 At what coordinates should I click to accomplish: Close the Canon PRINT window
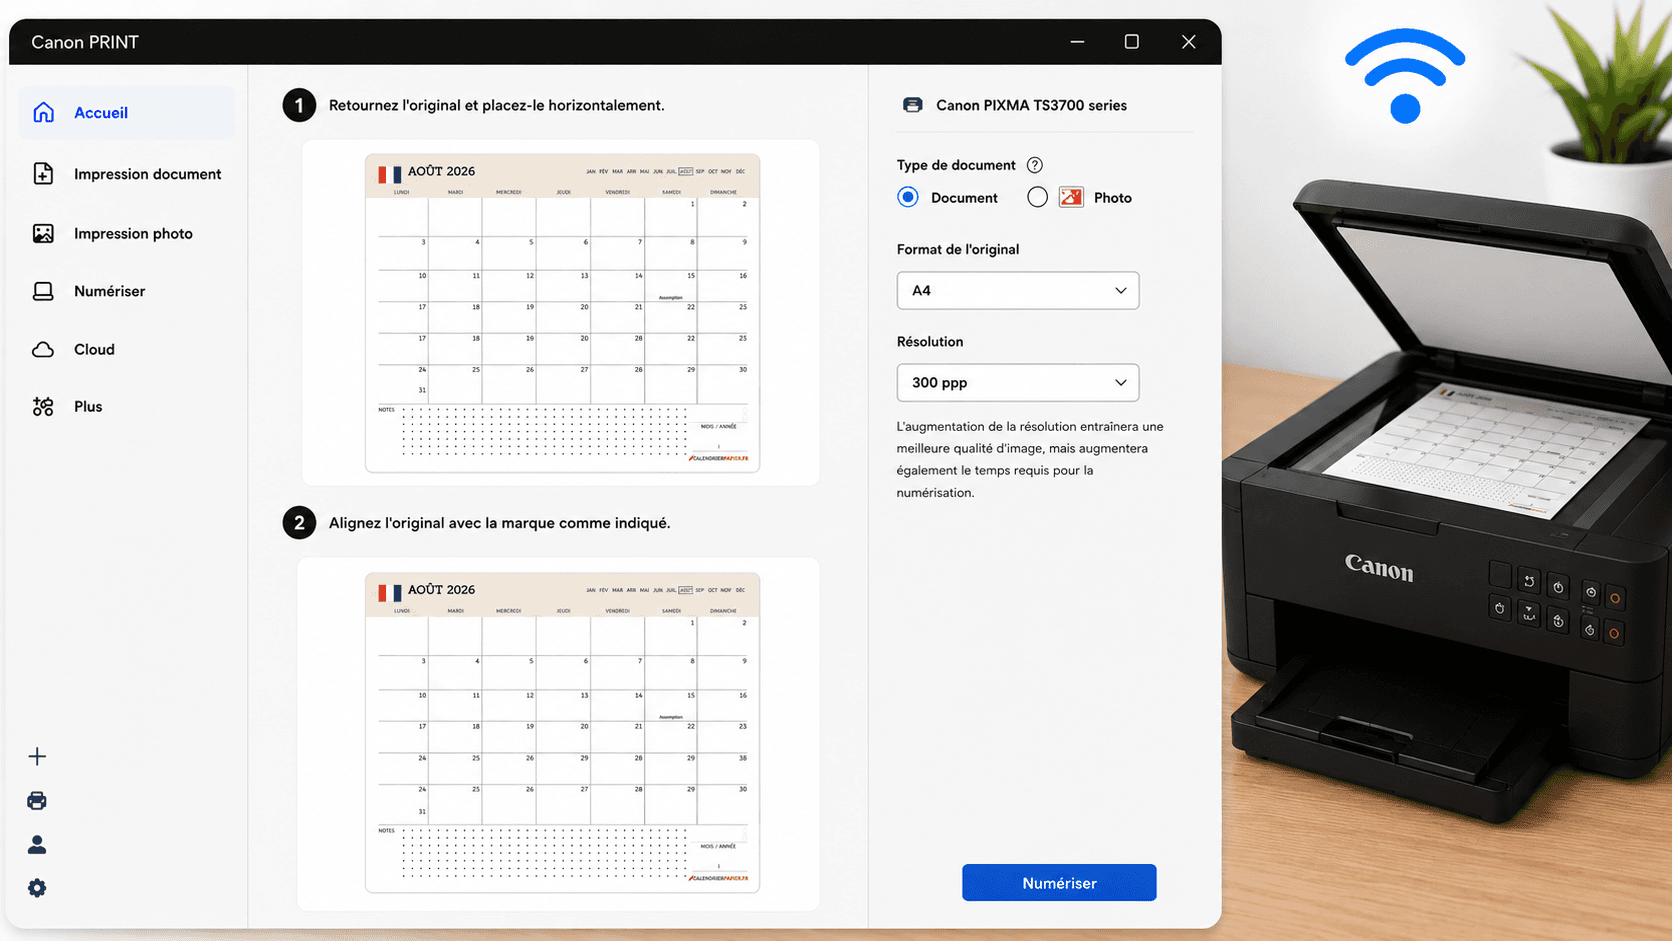pos(1188,42)
